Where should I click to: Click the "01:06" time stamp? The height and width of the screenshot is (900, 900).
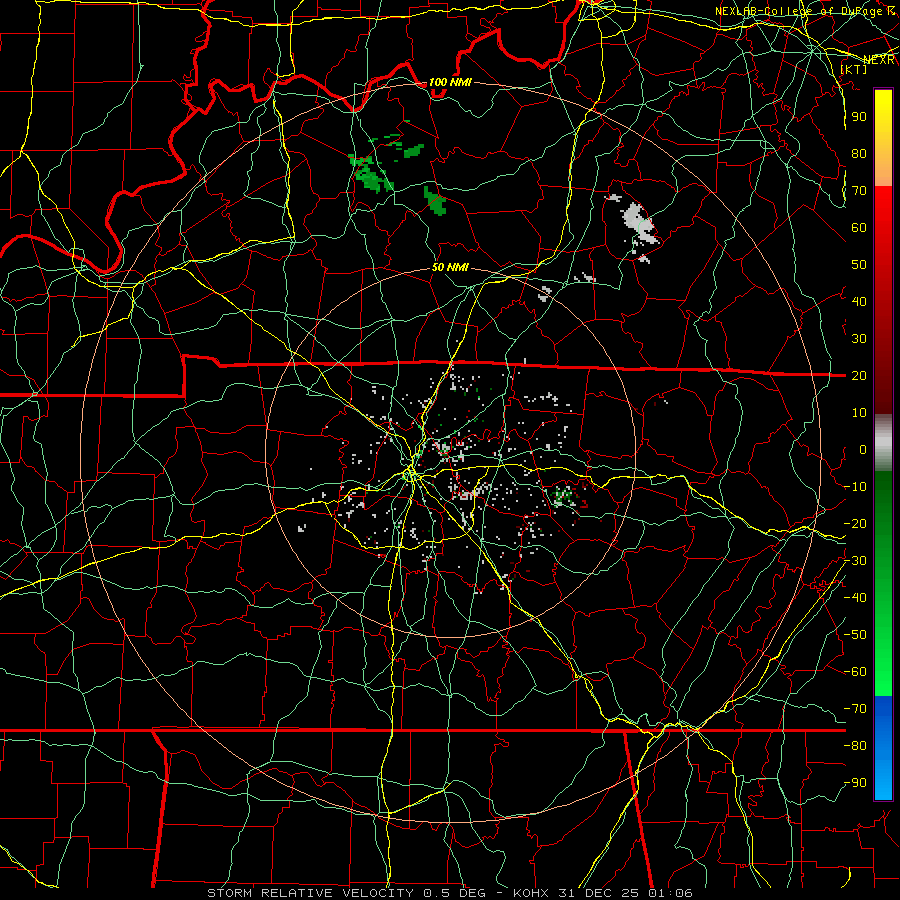[x=670, y=893]
